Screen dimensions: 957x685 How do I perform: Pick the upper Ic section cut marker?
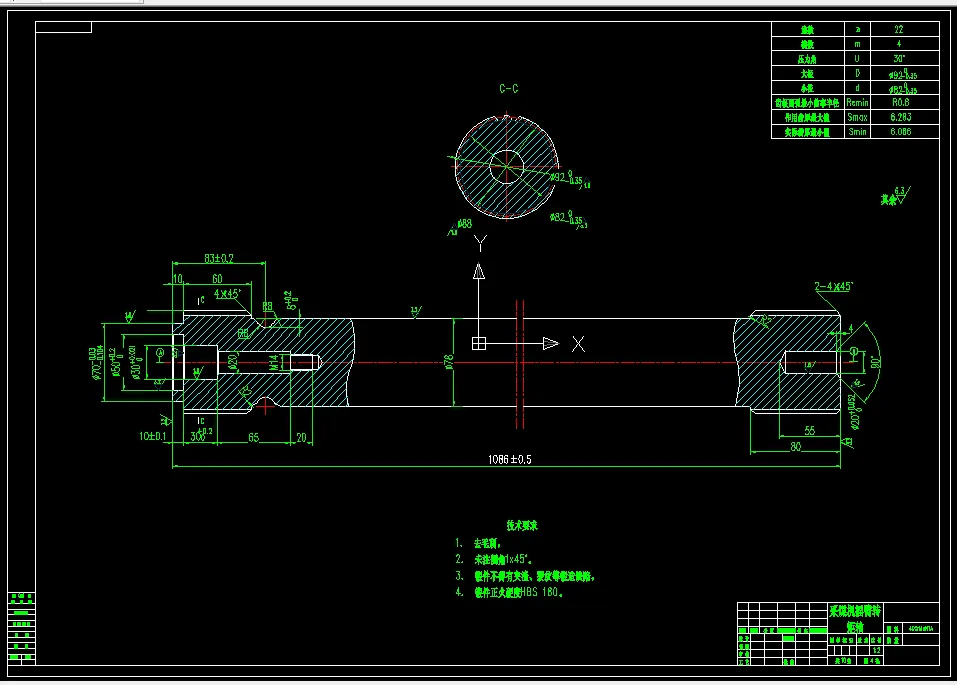click(201, 300)
